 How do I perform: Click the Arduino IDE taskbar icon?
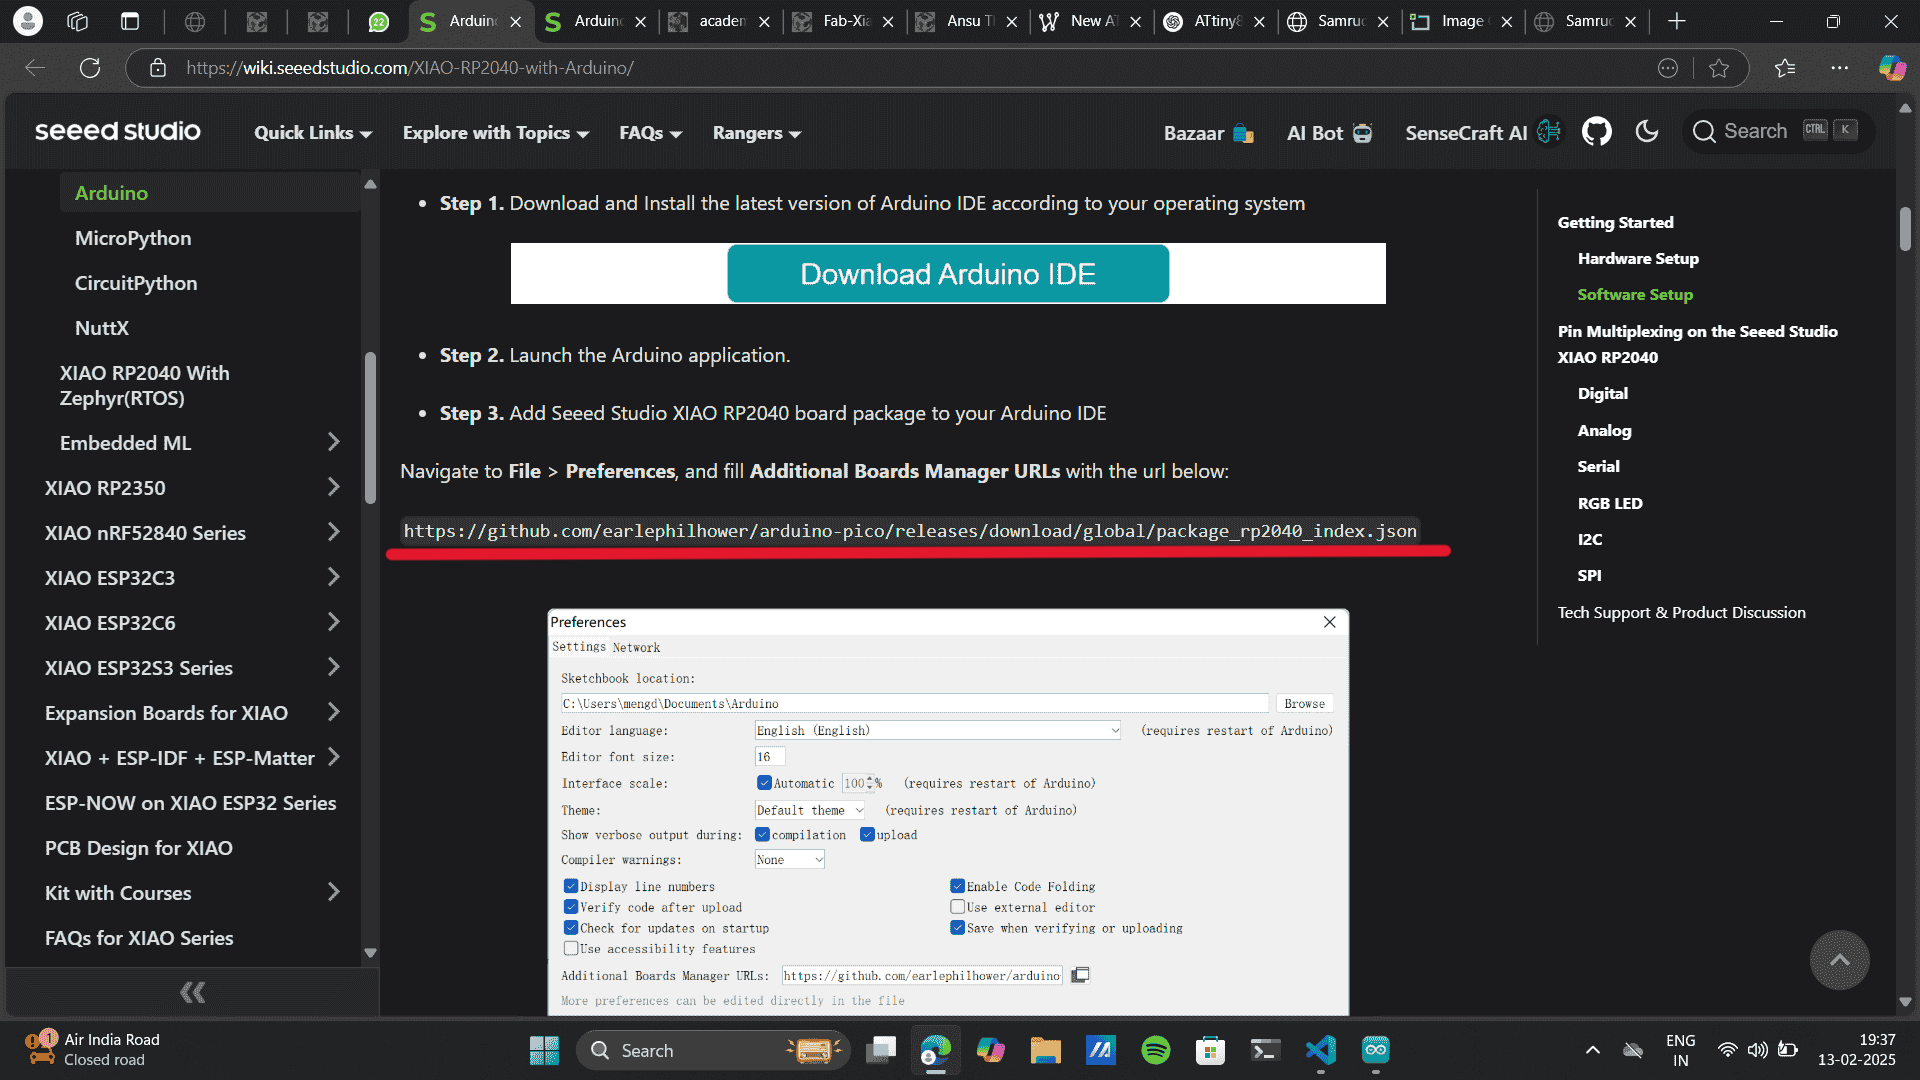[x=1375, y=1050]
